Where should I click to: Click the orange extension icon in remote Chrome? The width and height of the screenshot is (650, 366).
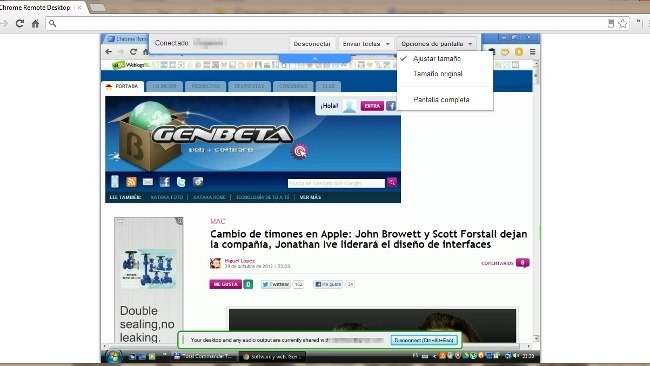point(519,52)
